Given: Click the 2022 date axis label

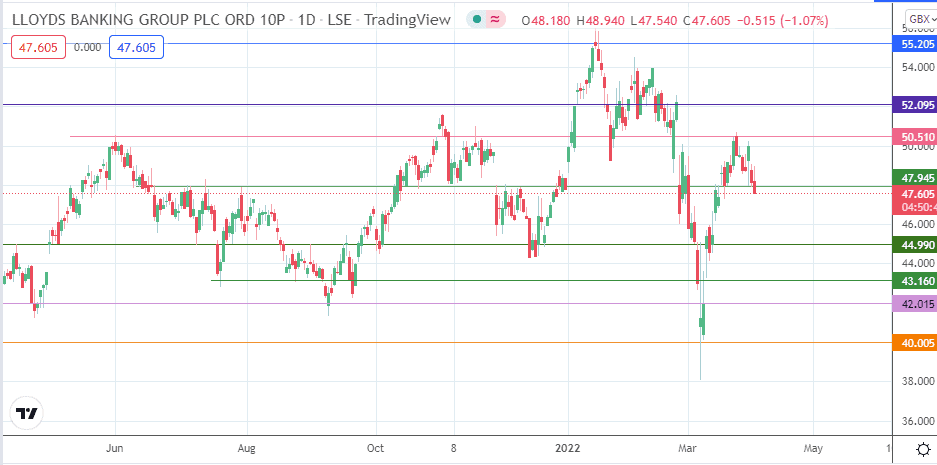Looking at the screenshot, I should click(569, 448).
